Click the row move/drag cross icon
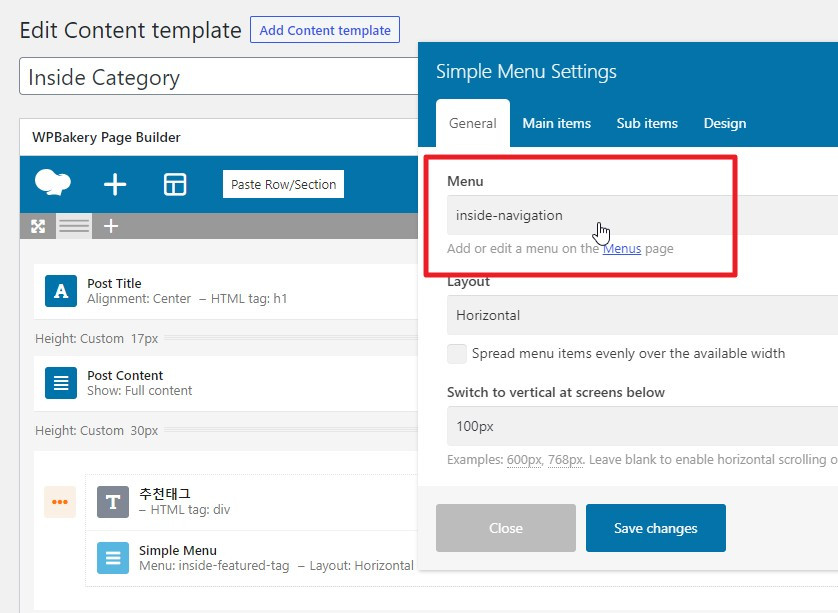Screen dimensions: 838x613 38,226
